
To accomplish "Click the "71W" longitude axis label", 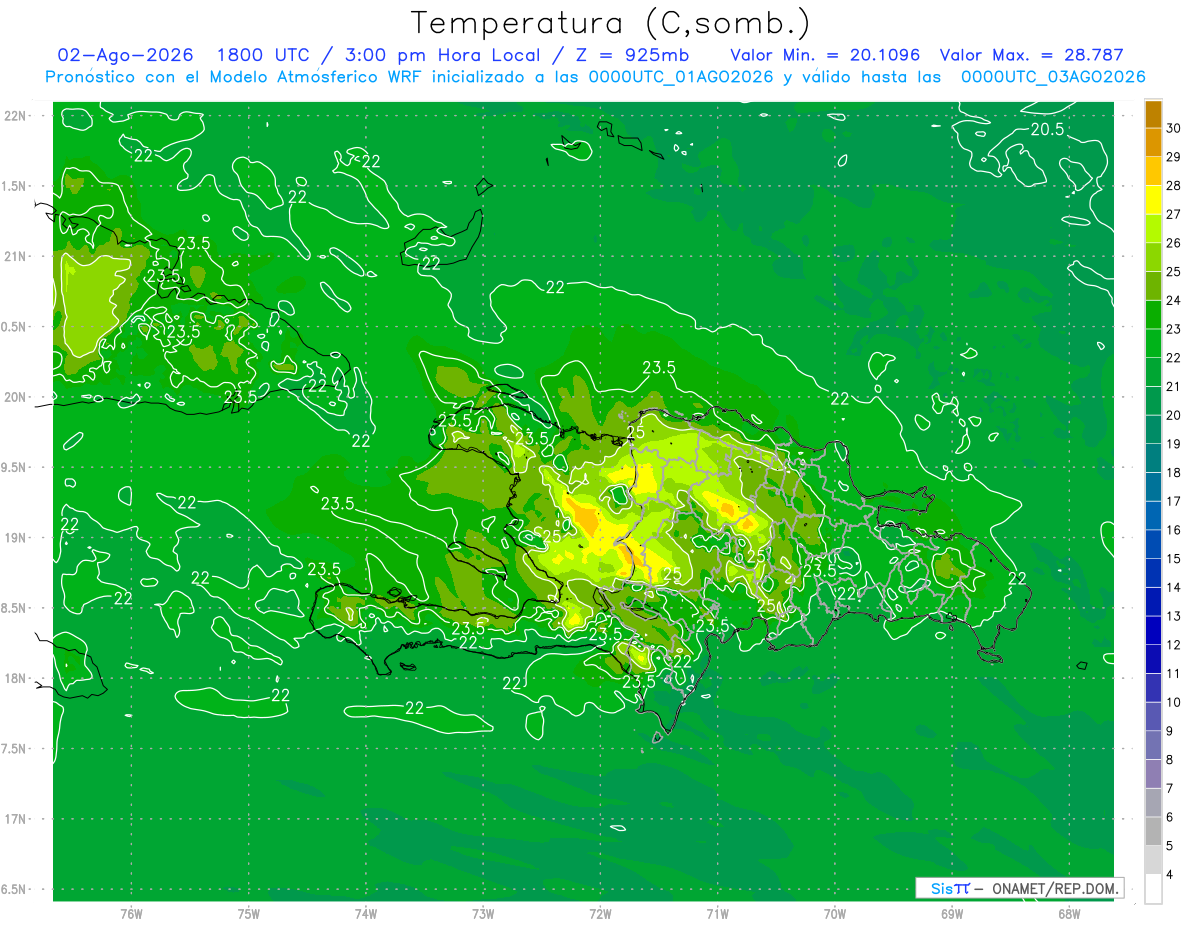I will click(717, 913).
